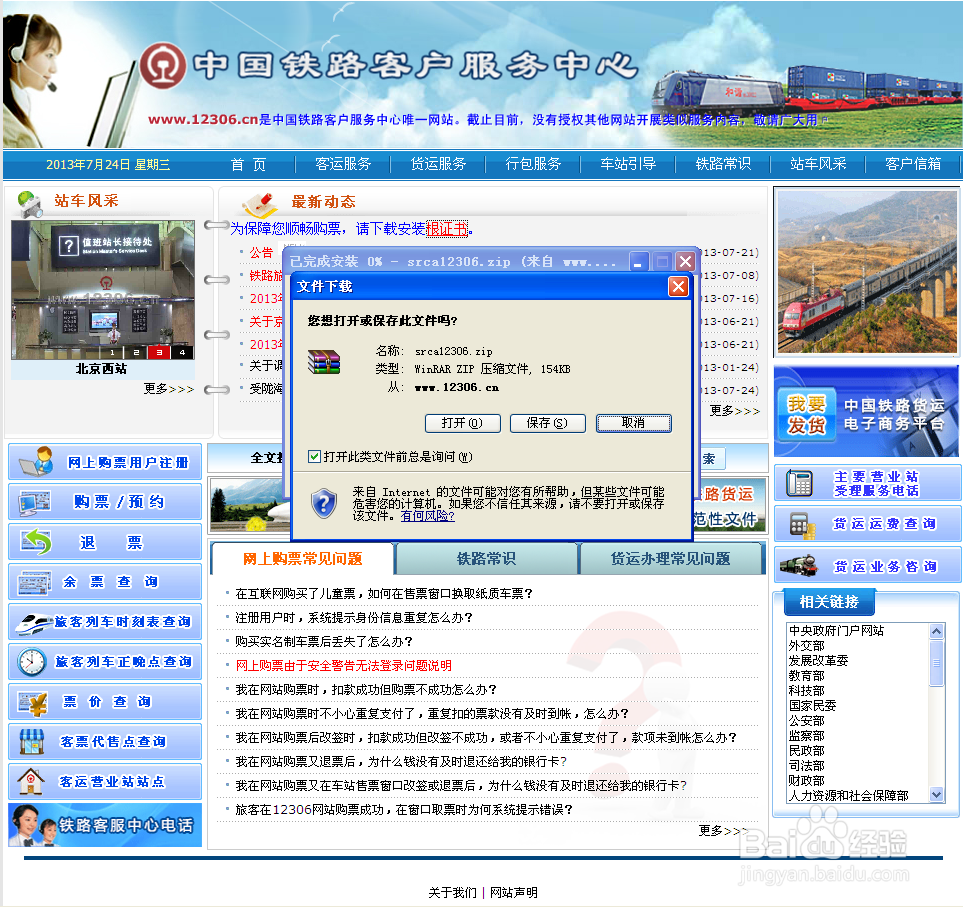Click the calculator icon for freight fee query
Viewport: 963px width, 908px height.
click(x=801, y=525)
